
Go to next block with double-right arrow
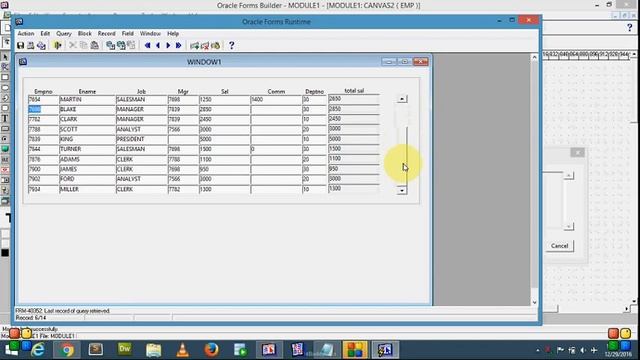click(x=178, y=45)
